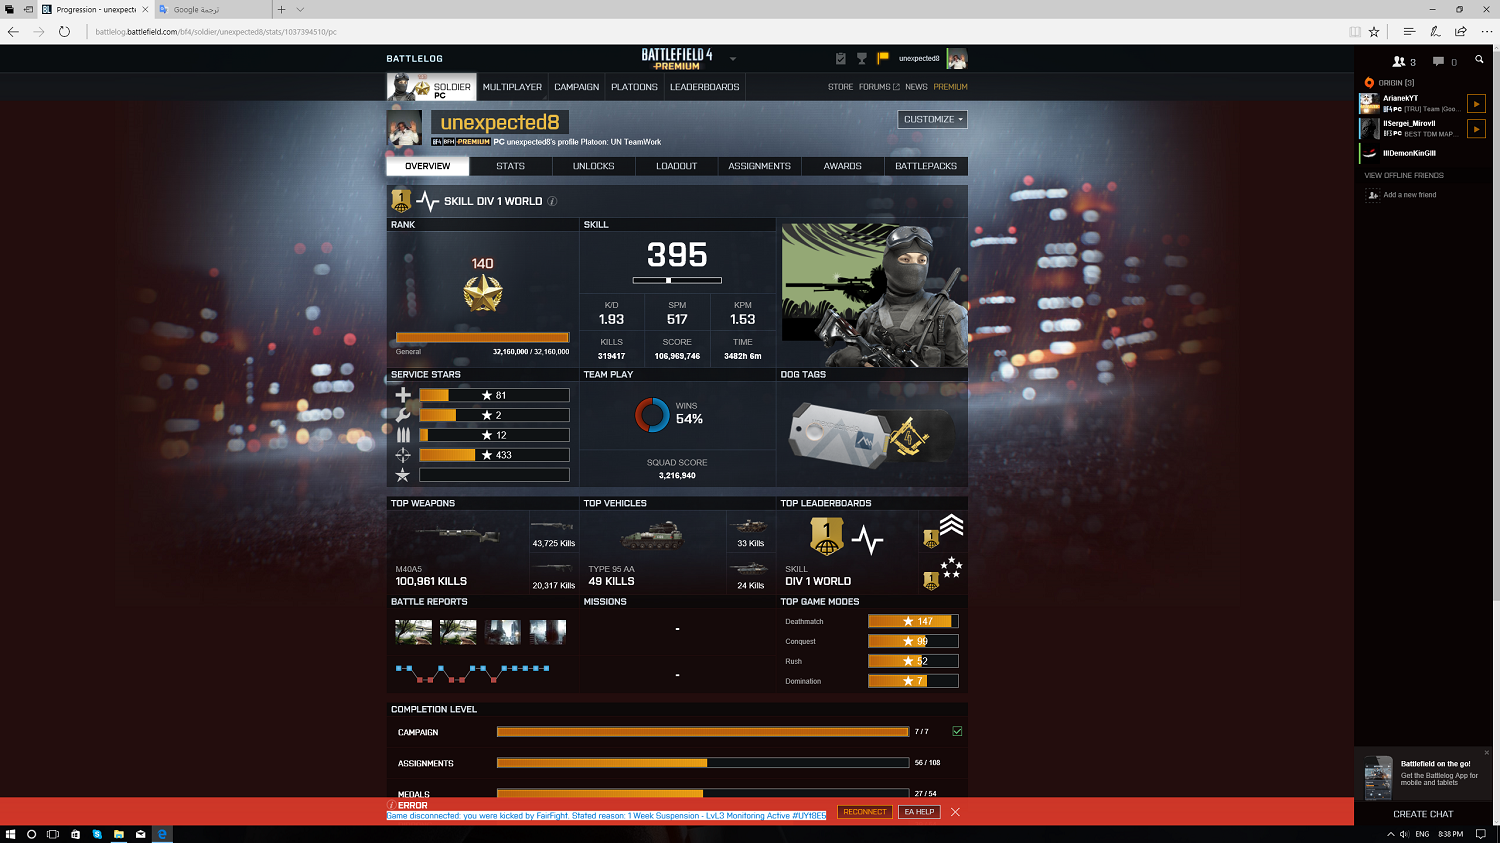
Task: Click the Origin logo in friends panel
Action: 1369,82
